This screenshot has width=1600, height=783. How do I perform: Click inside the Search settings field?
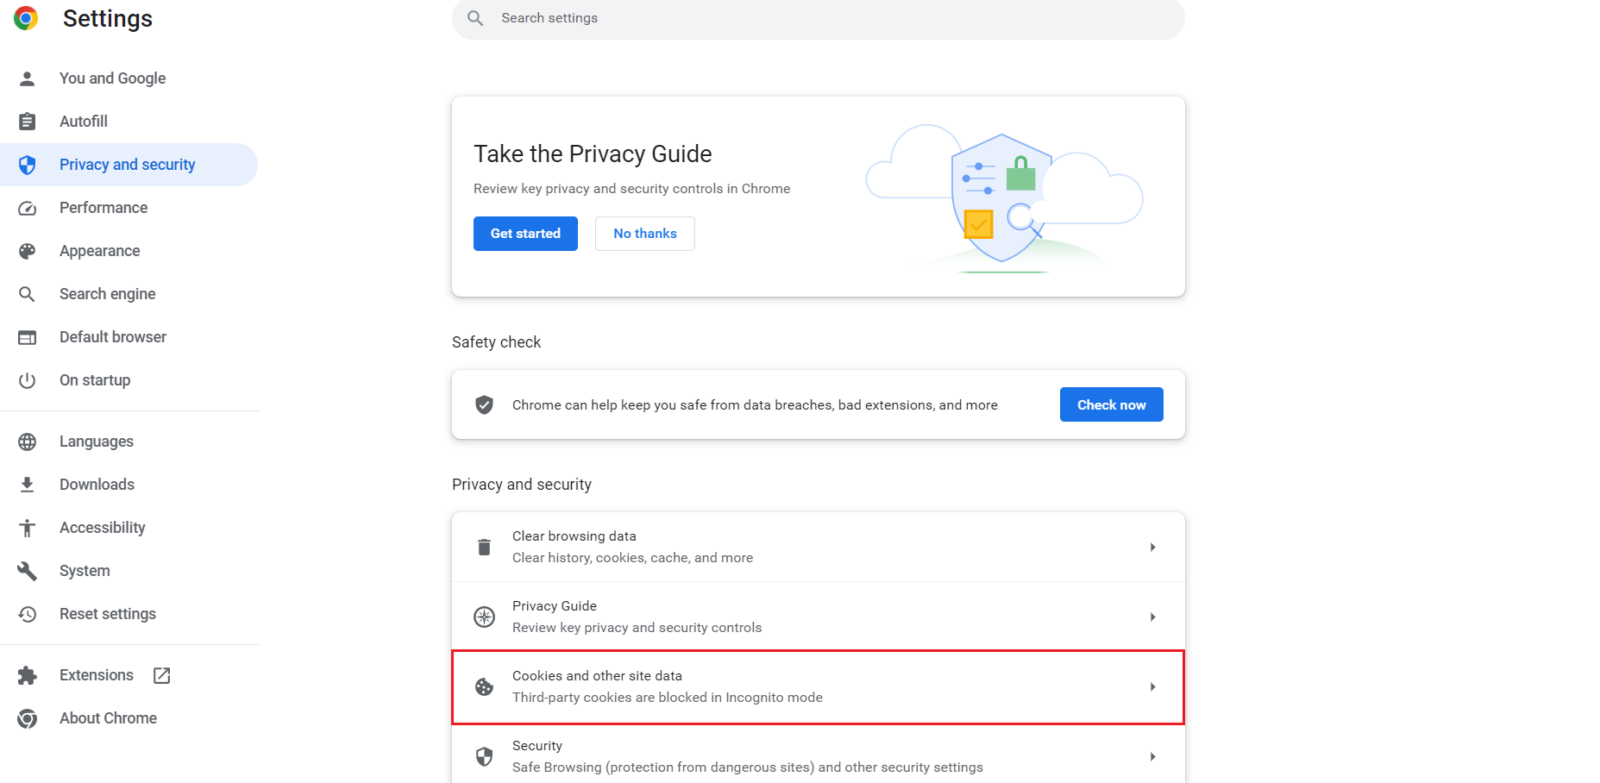tap(818, 18)
